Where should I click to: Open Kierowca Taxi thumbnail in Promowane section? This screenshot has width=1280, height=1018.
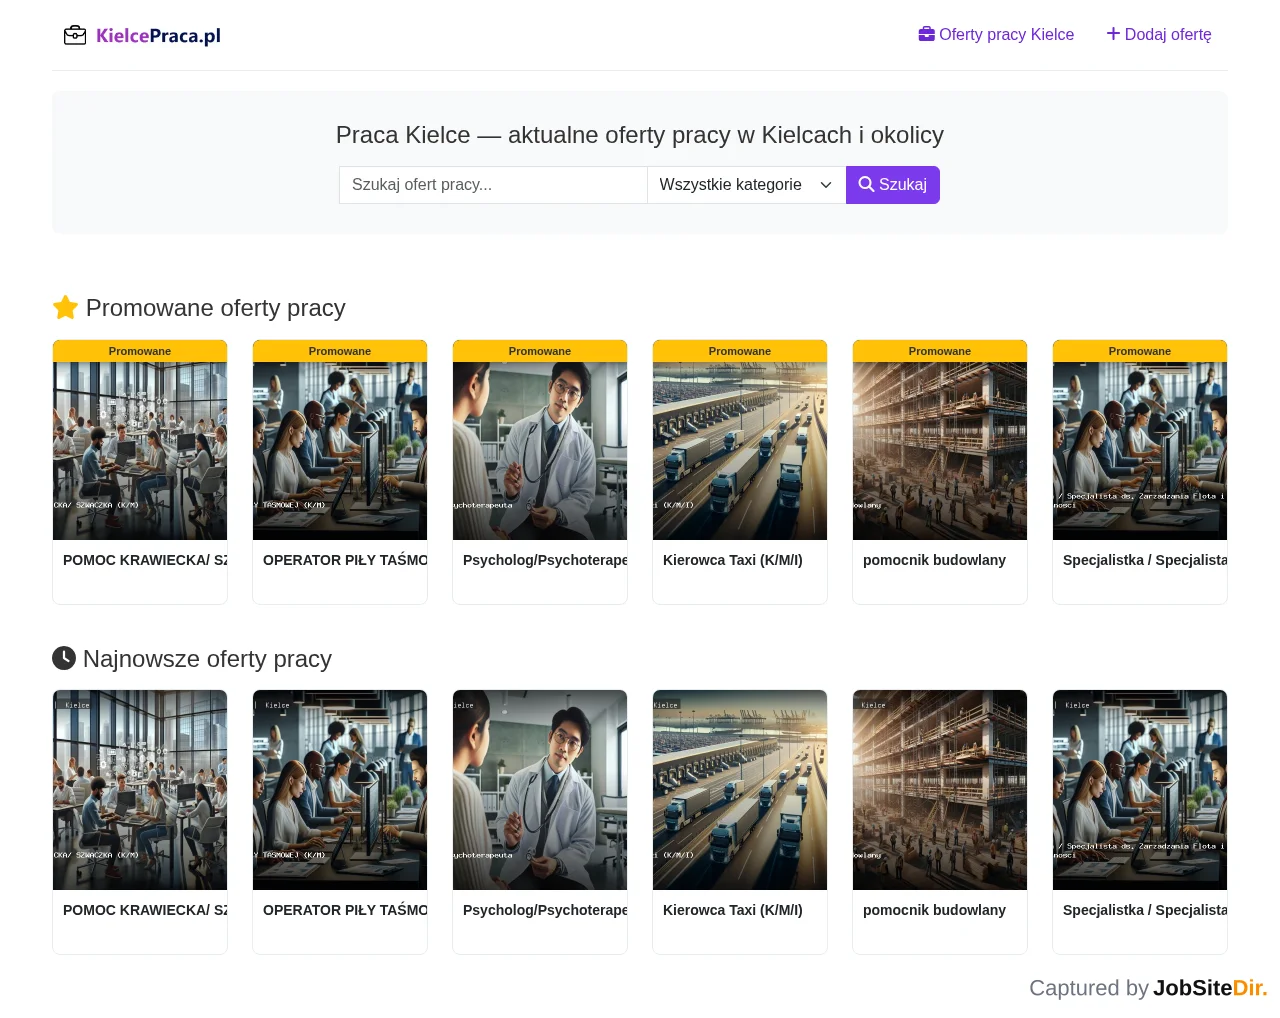[x=740, y=451]
